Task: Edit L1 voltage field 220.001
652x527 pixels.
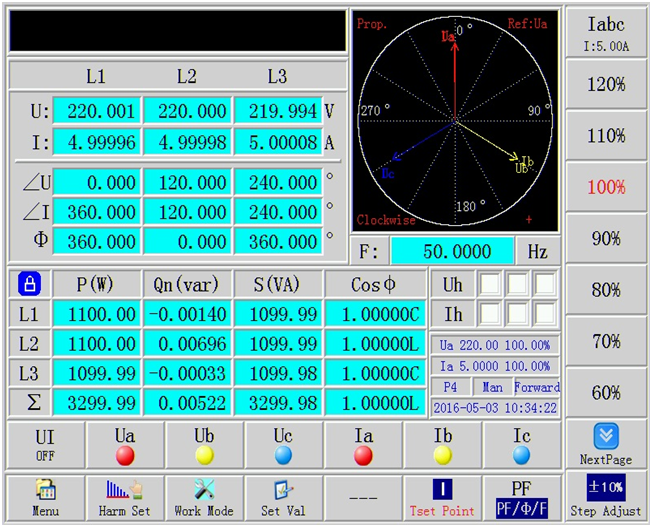Action: click(x=97, y=111)
